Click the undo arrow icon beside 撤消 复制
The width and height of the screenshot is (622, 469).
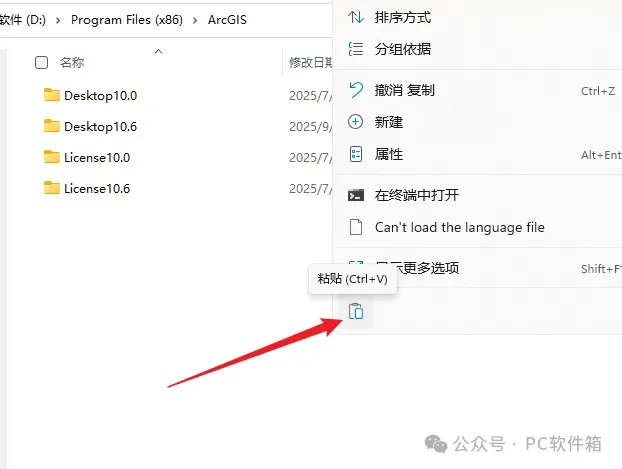tap(356, 90)
